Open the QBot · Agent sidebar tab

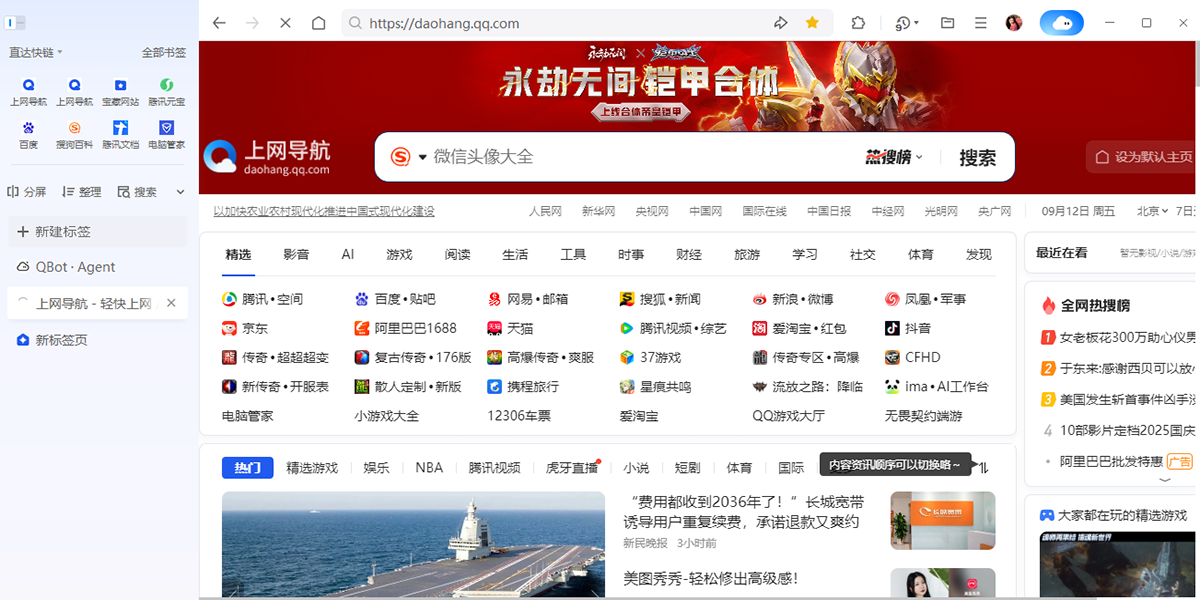pos(97,267)
